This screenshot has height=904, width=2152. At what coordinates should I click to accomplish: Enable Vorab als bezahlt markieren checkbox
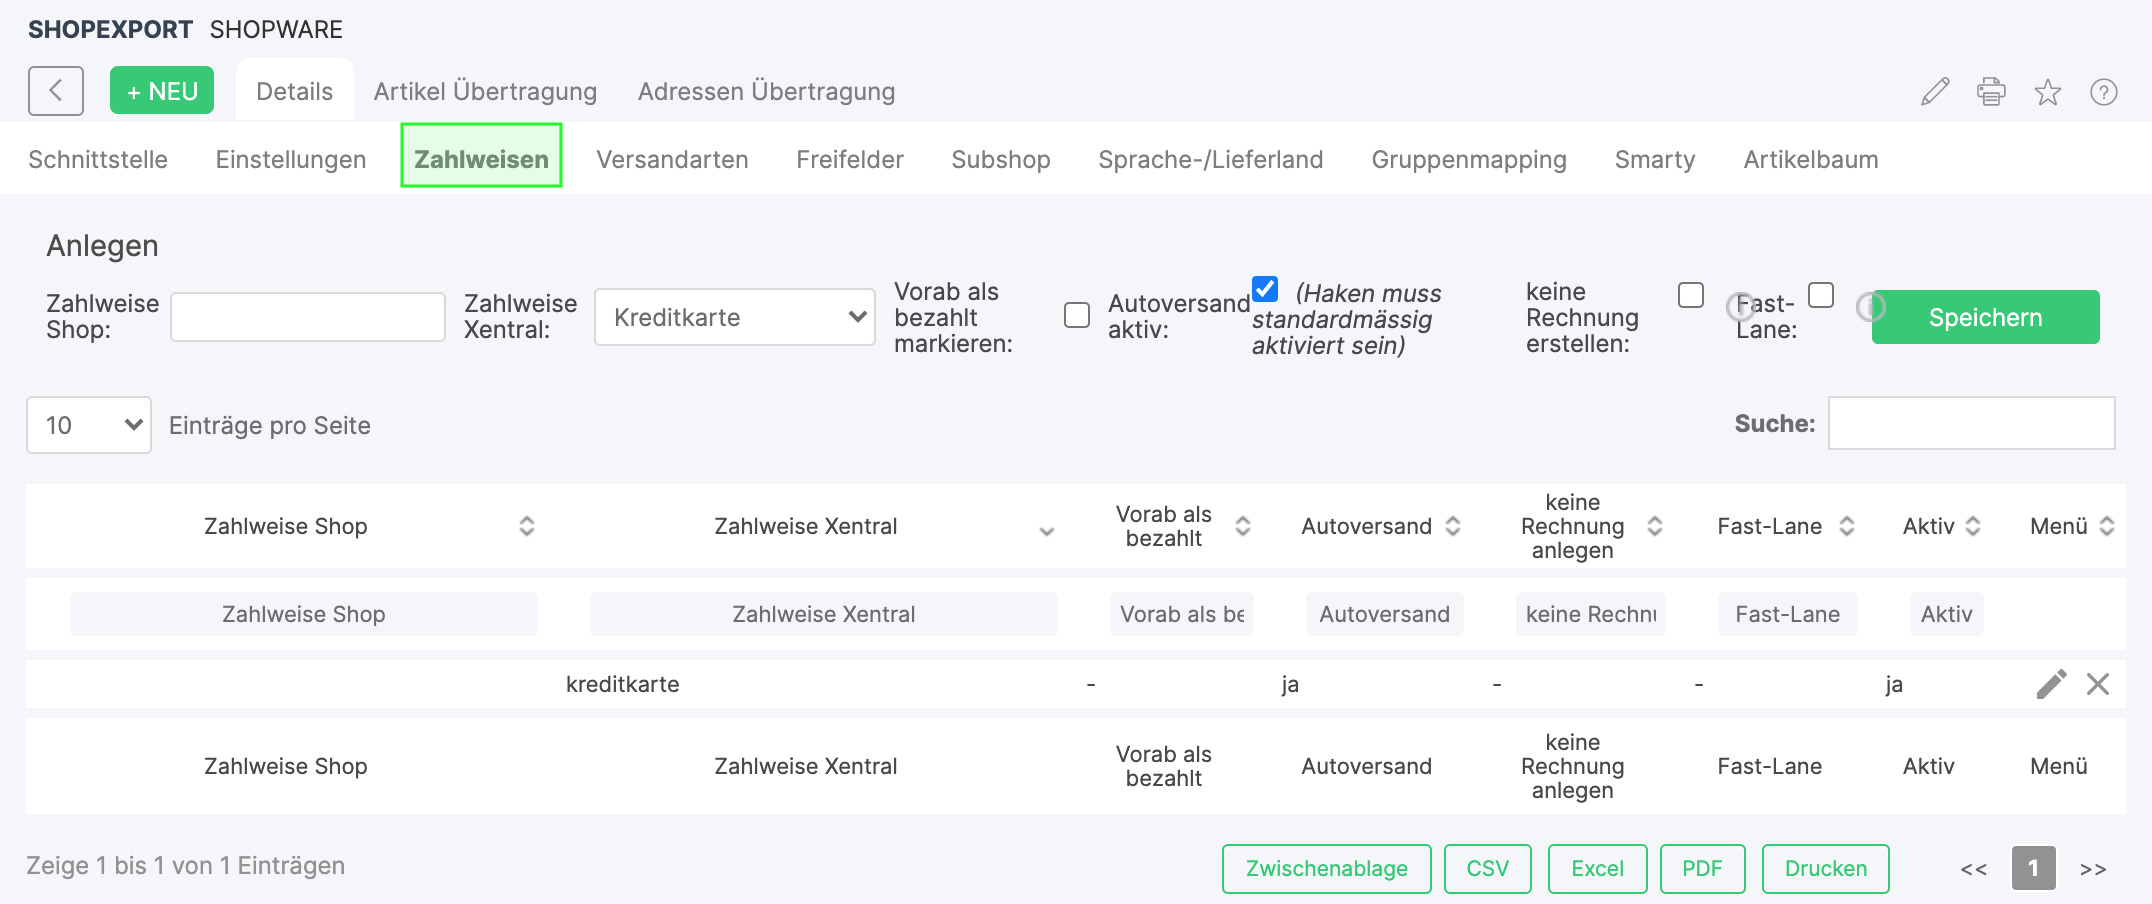[1077, 316]
